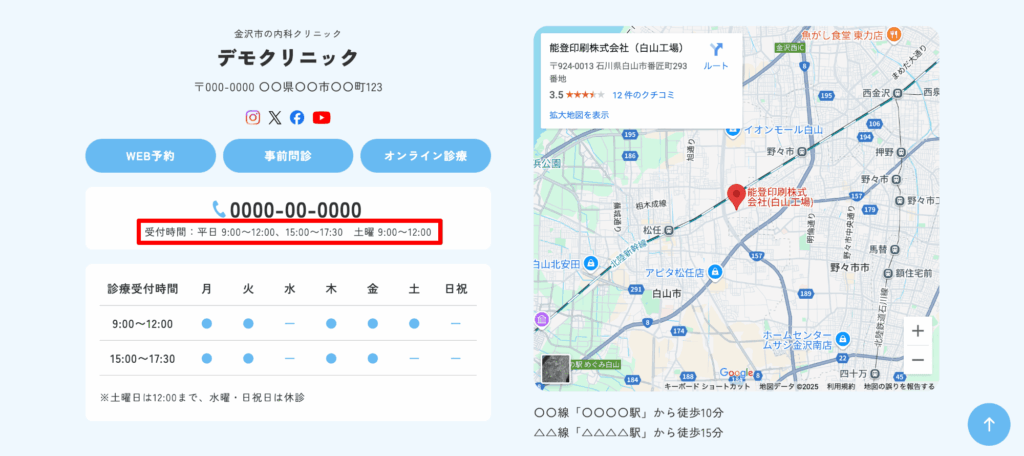
Task: Open the オンライン診療 button
Action: click(425, 156)
